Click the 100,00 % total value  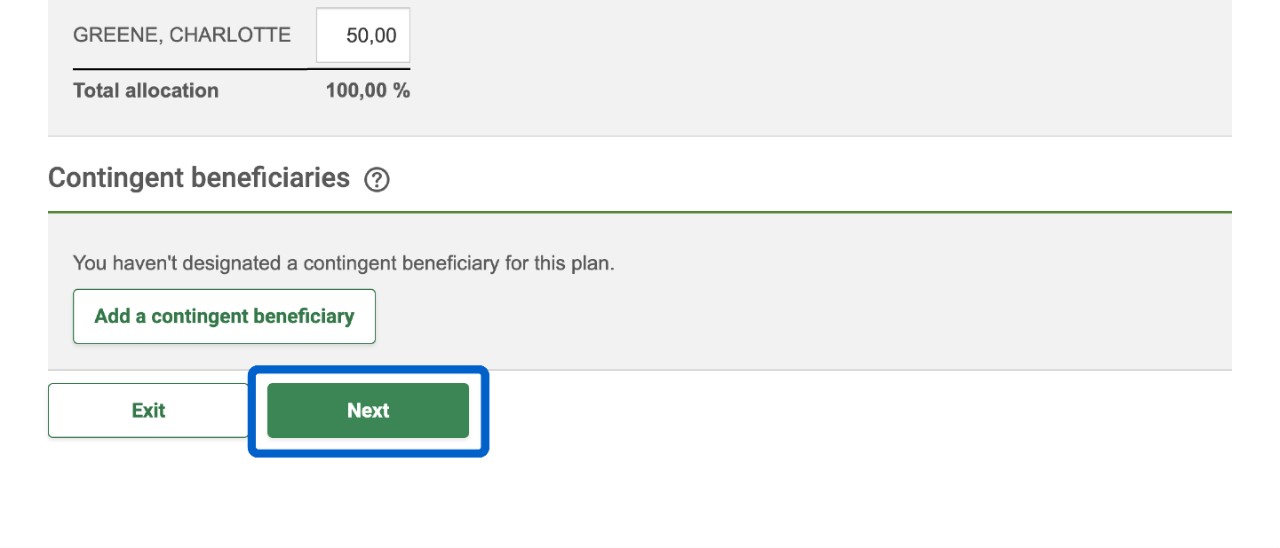pyautogui.click(x=367, y=90)
